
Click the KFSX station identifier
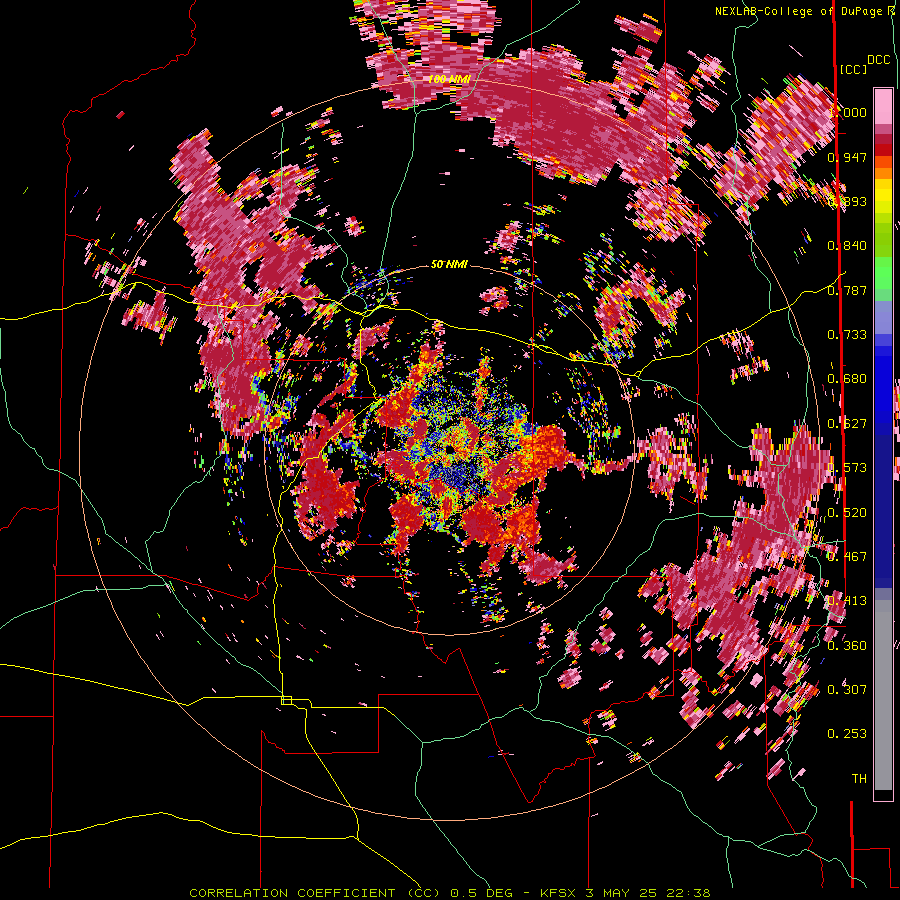coord(560,893)
